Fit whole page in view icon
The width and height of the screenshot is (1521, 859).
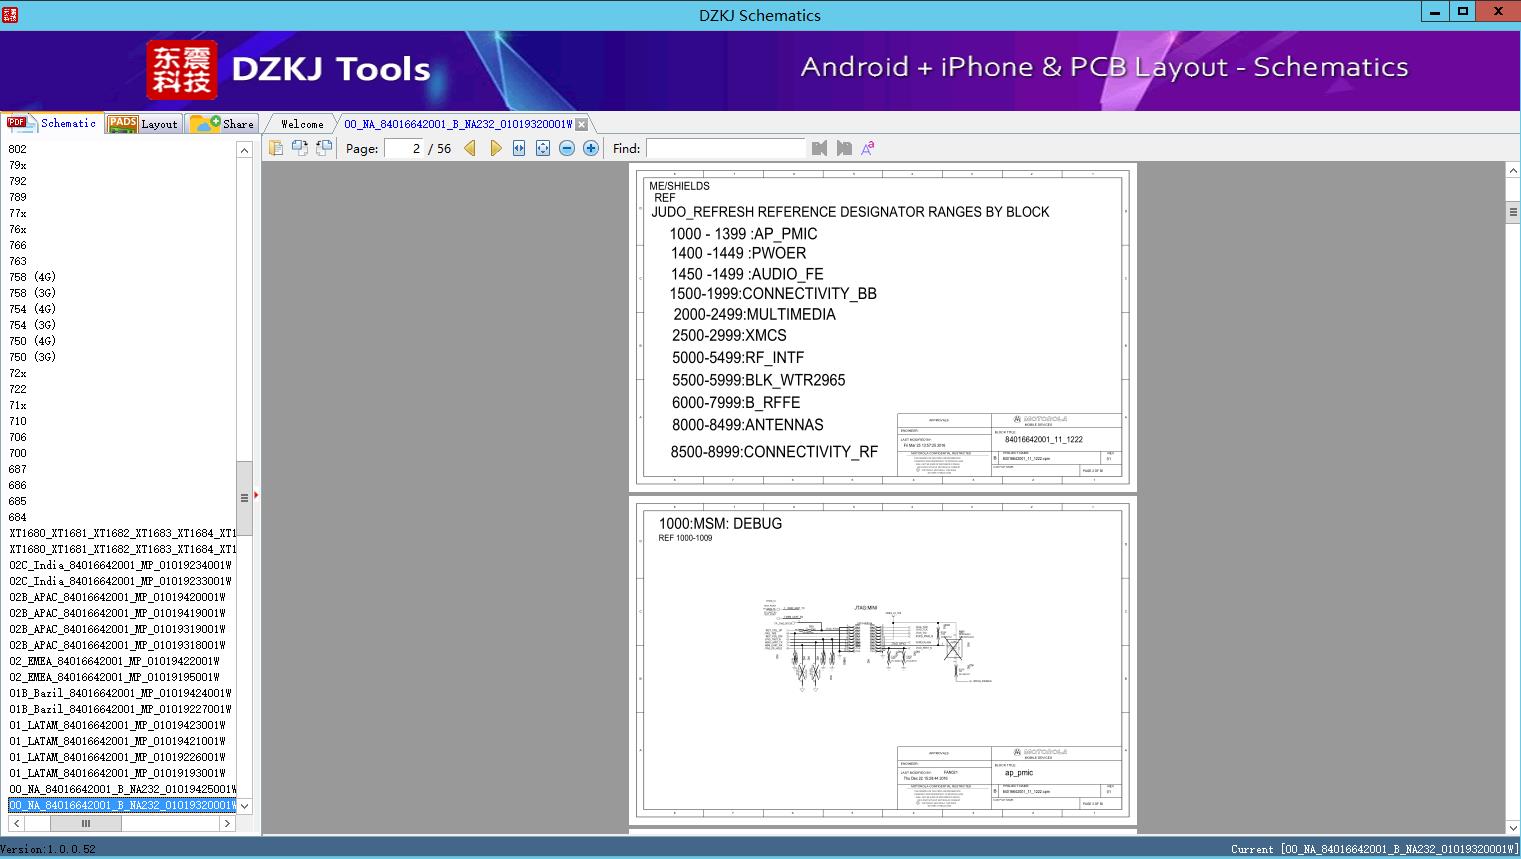543,148
